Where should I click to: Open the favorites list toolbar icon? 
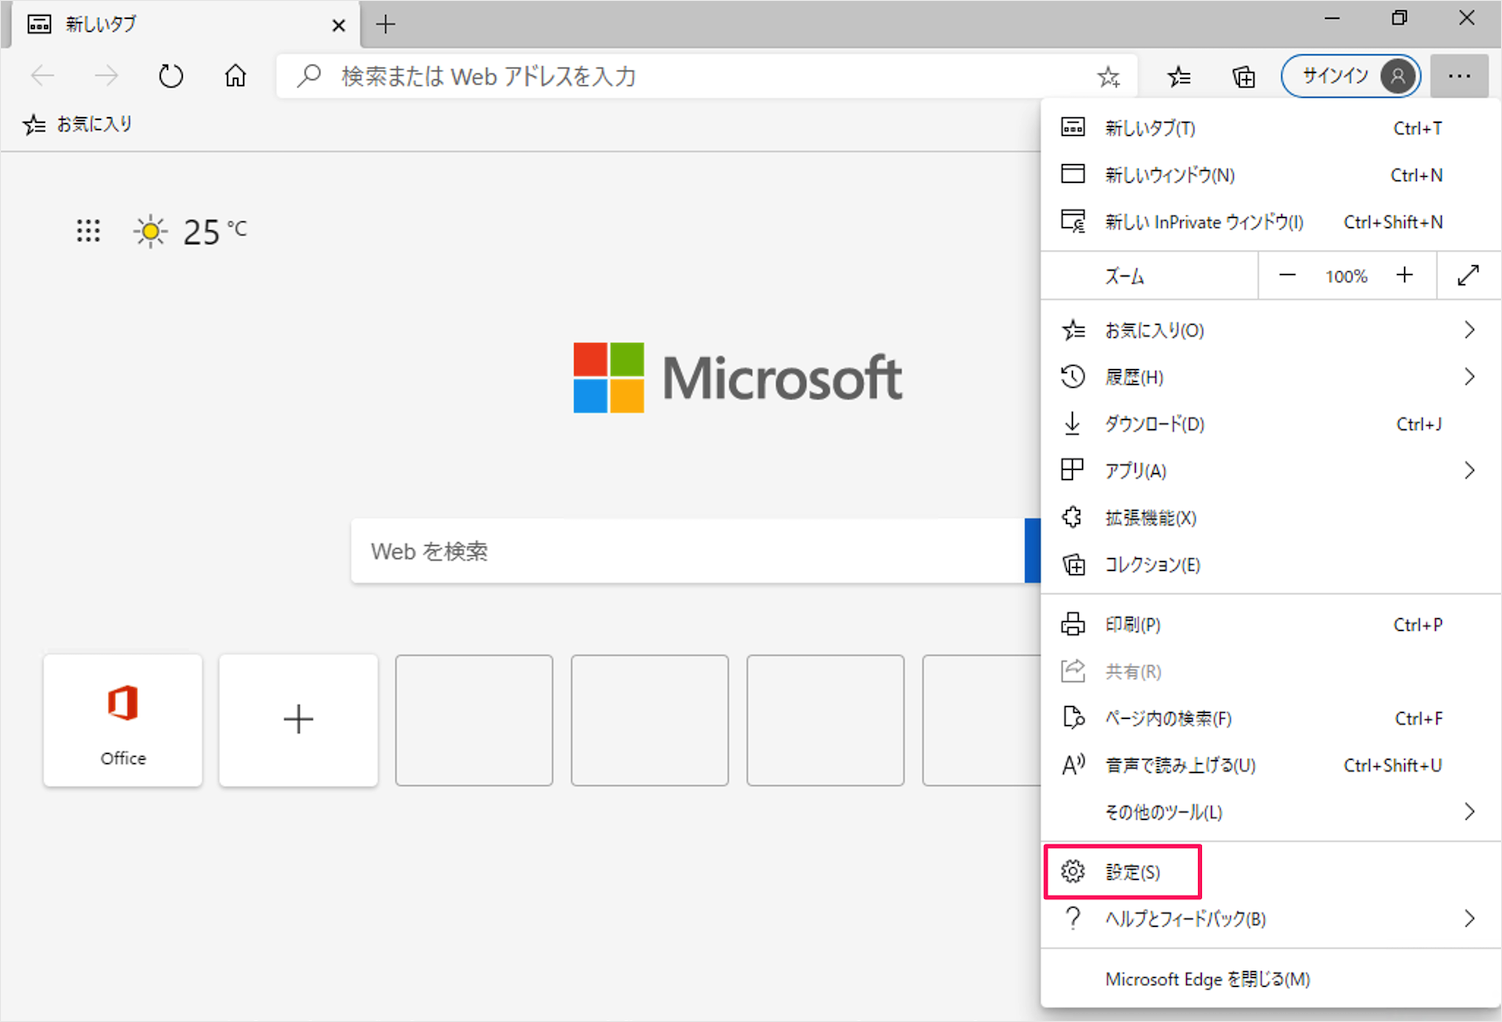click(1179, 77)
